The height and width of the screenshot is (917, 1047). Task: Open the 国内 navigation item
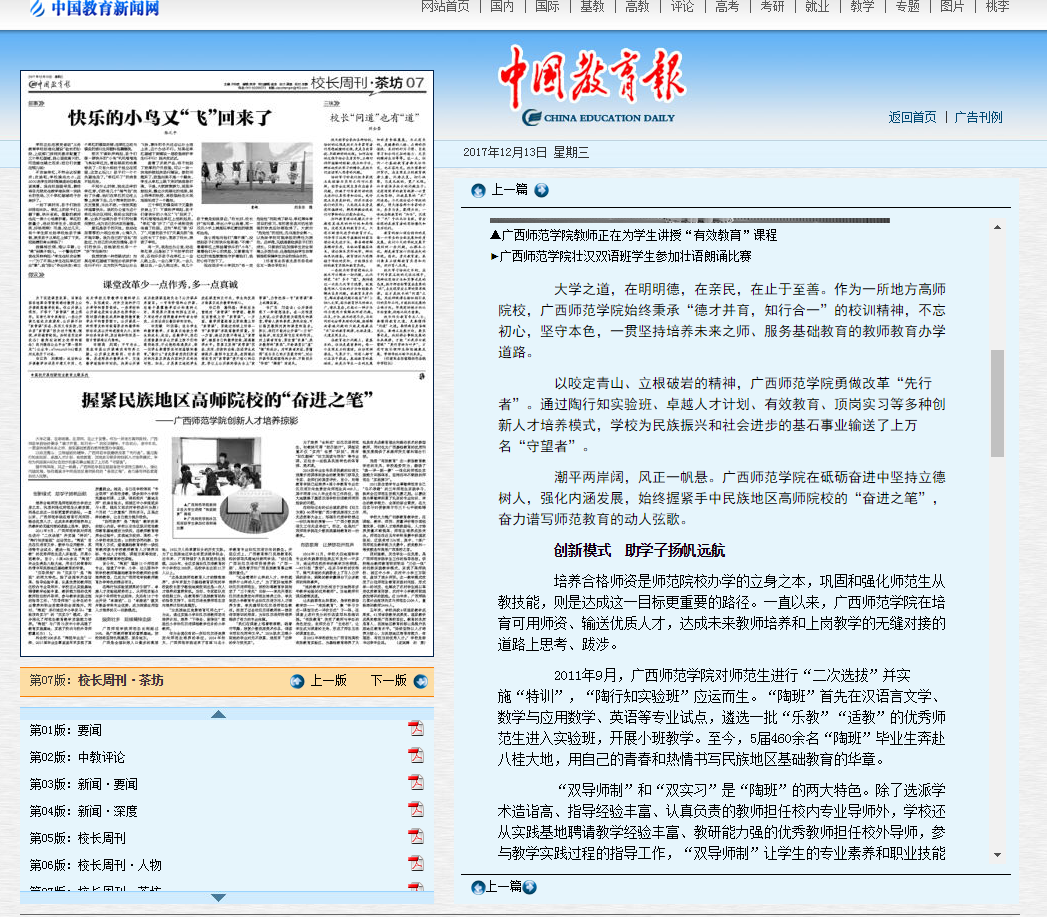[502, 7]
